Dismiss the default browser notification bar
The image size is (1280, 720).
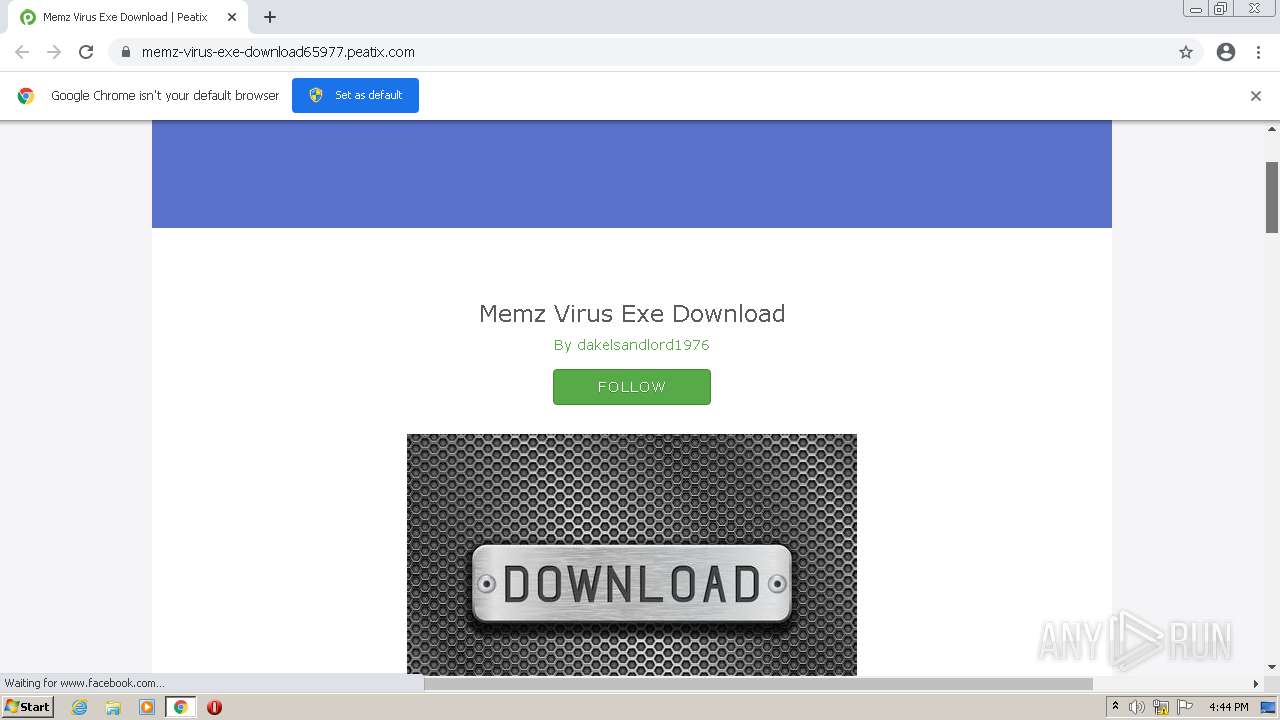(1256, 96)
